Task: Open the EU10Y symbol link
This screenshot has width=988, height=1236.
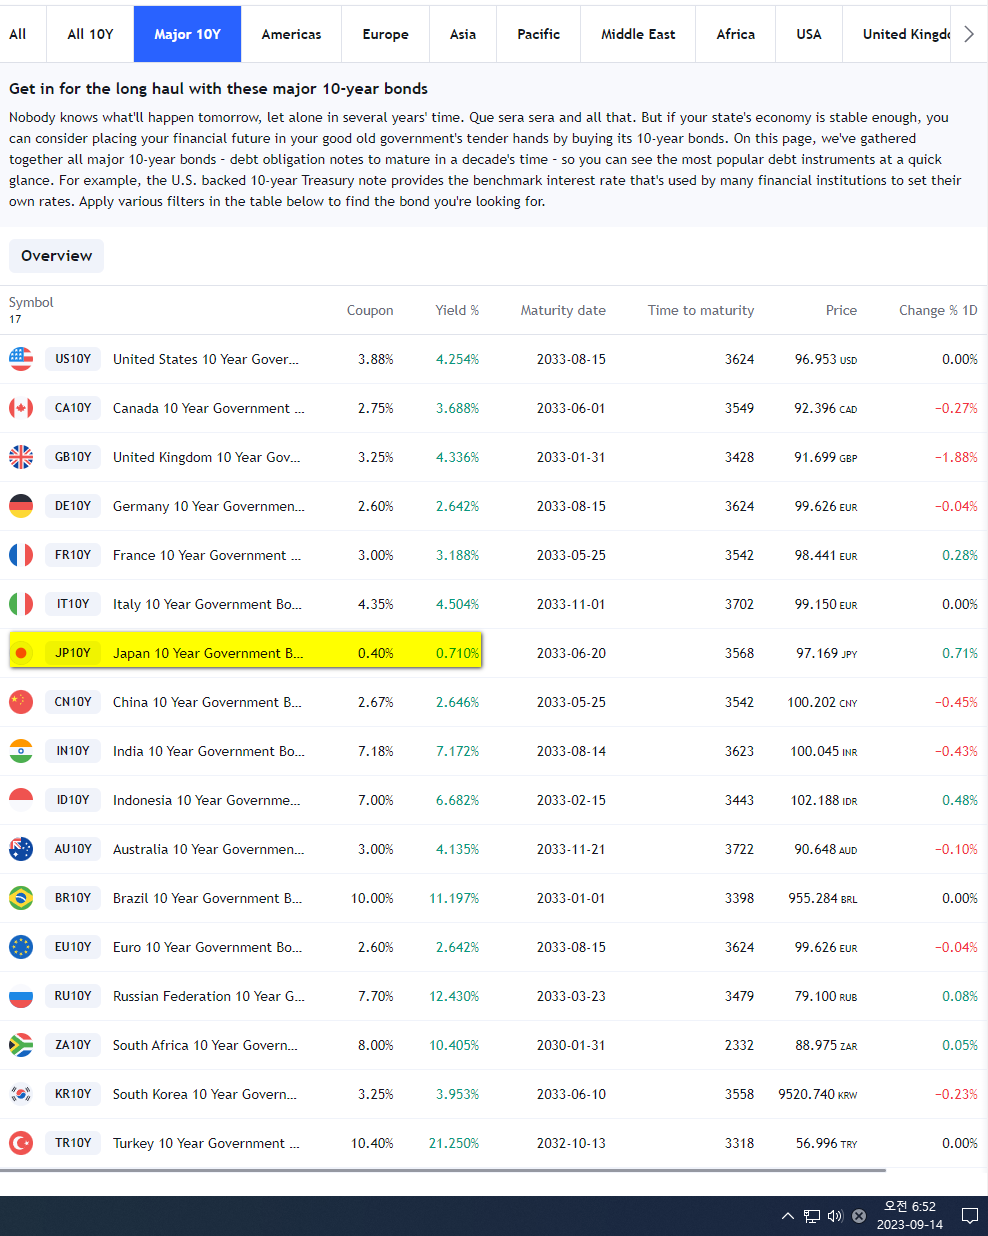Action: click(73, 947)
